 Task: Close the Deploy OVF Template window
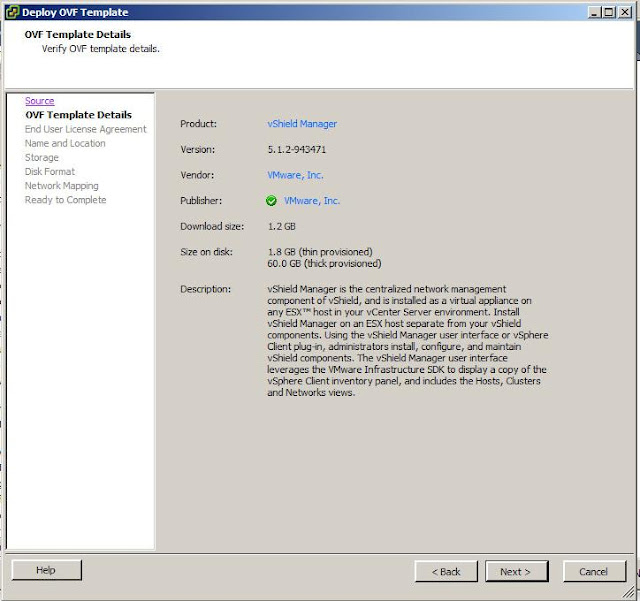624,12
